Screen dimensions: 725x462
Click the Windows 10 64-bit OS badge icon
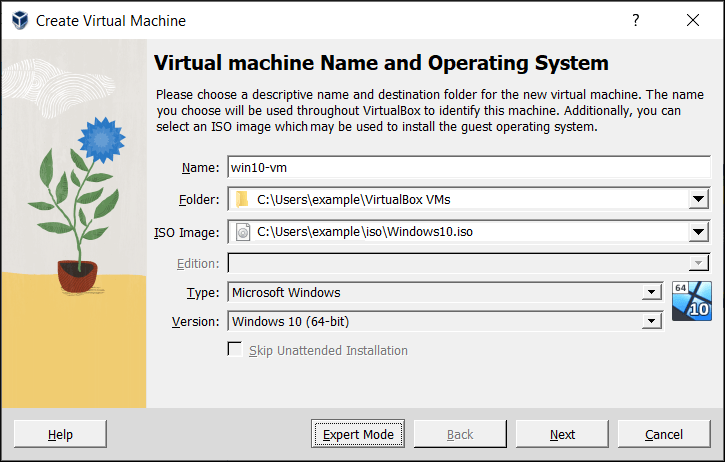point(691,302)
